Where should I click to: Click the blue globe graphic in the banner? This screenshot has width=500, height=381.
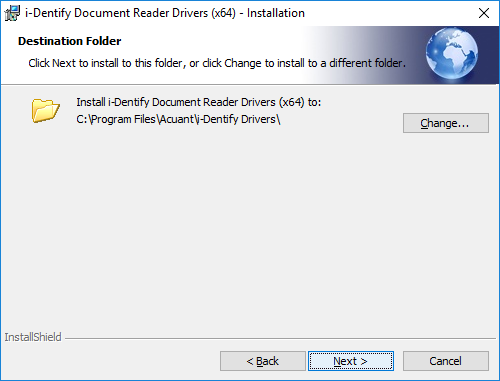(452, 54)
